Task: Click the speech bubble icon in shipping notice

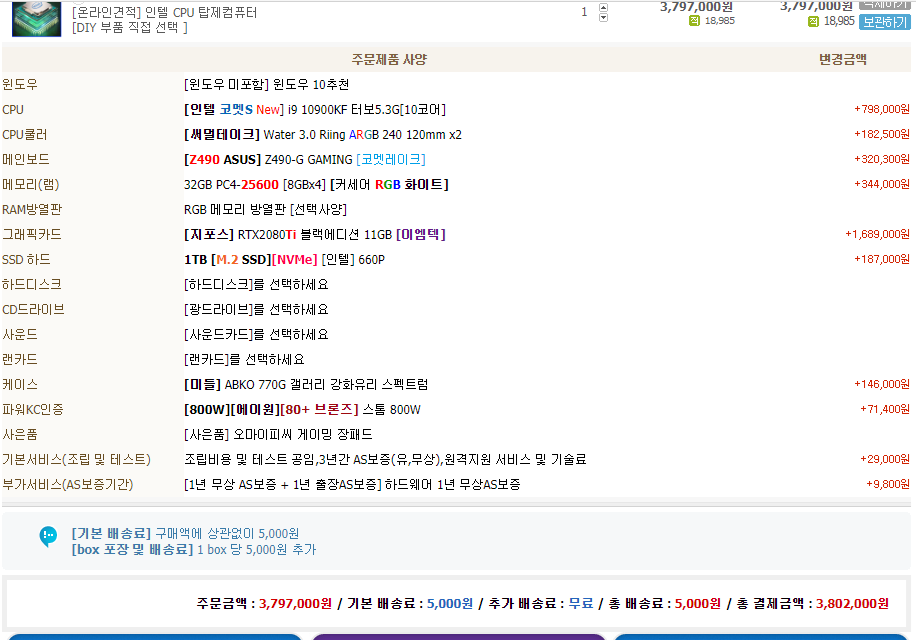Action: (x=48, y=536)
